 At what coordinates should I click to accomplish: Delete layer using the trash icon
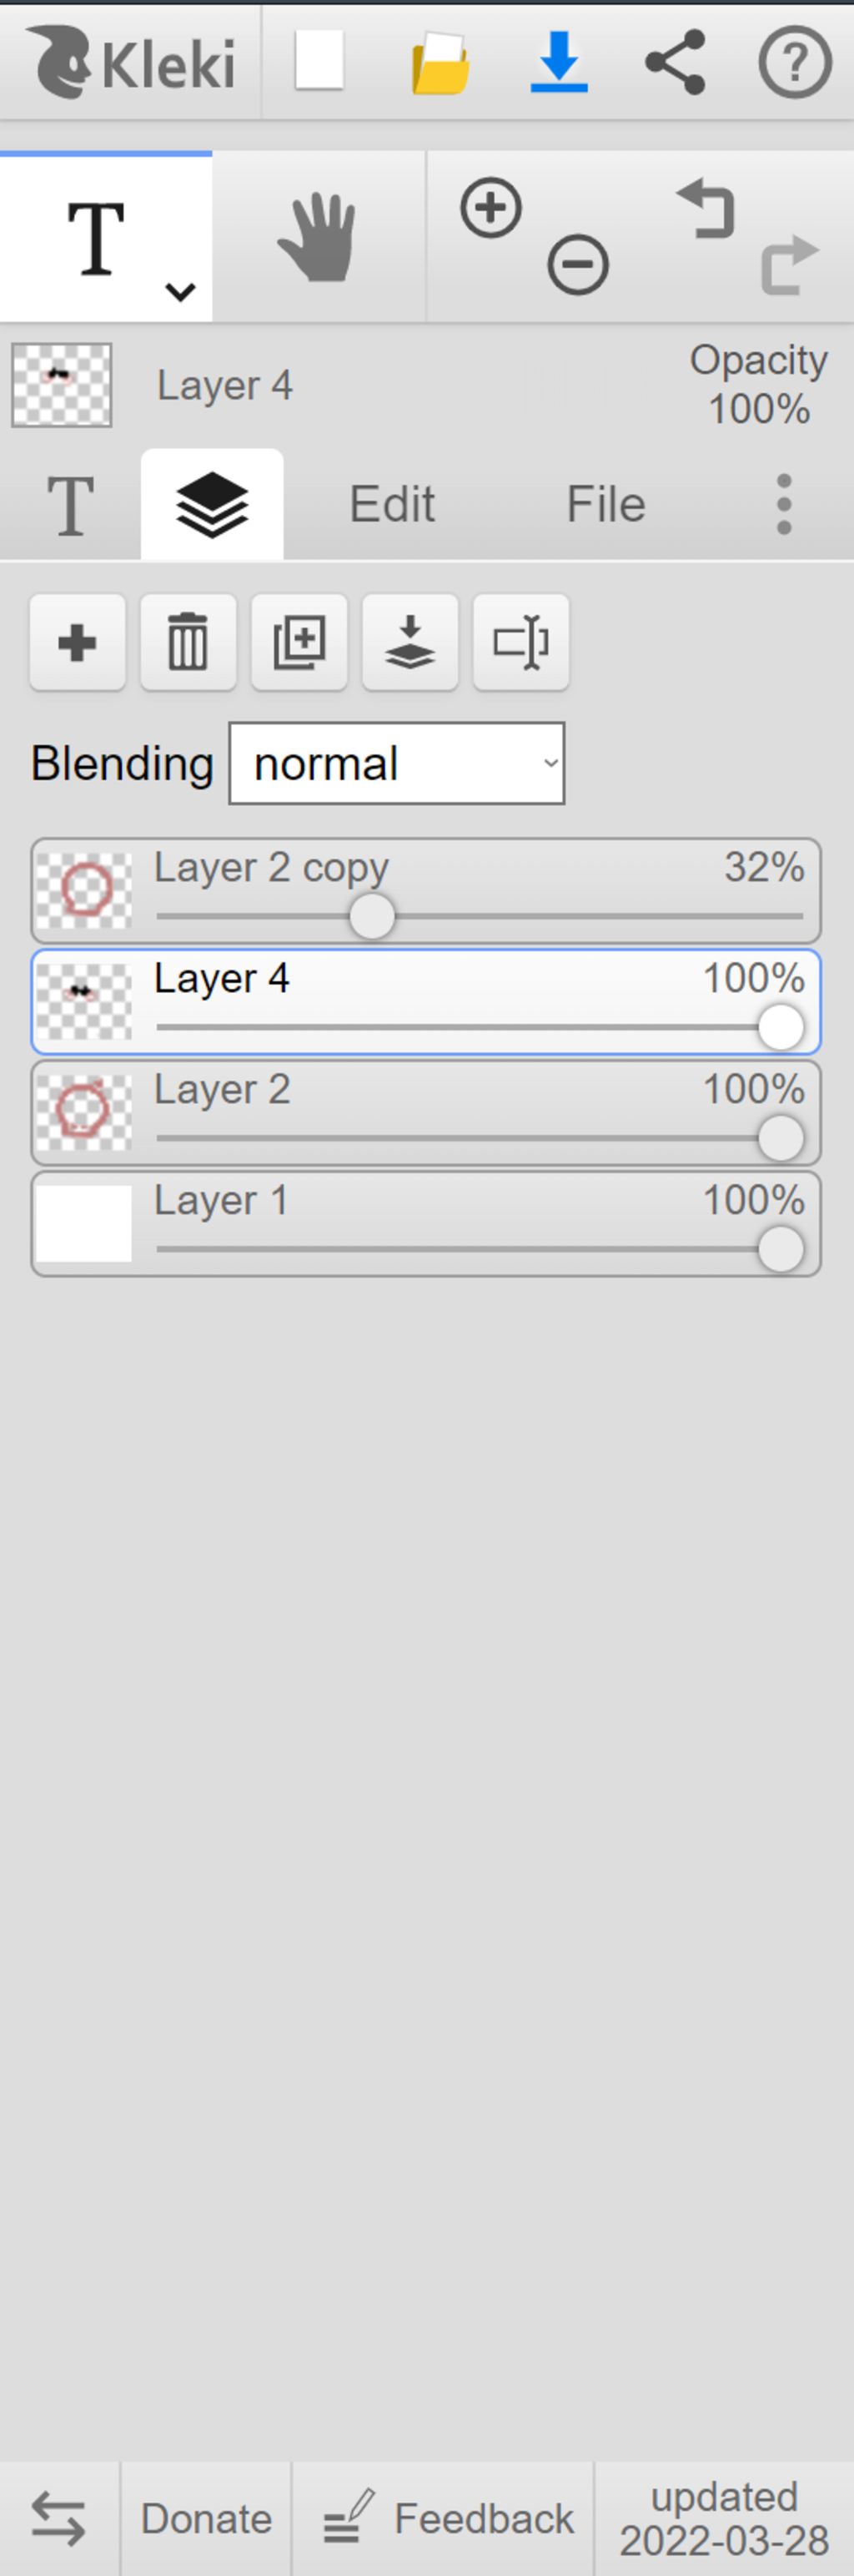tap(188, 642)
